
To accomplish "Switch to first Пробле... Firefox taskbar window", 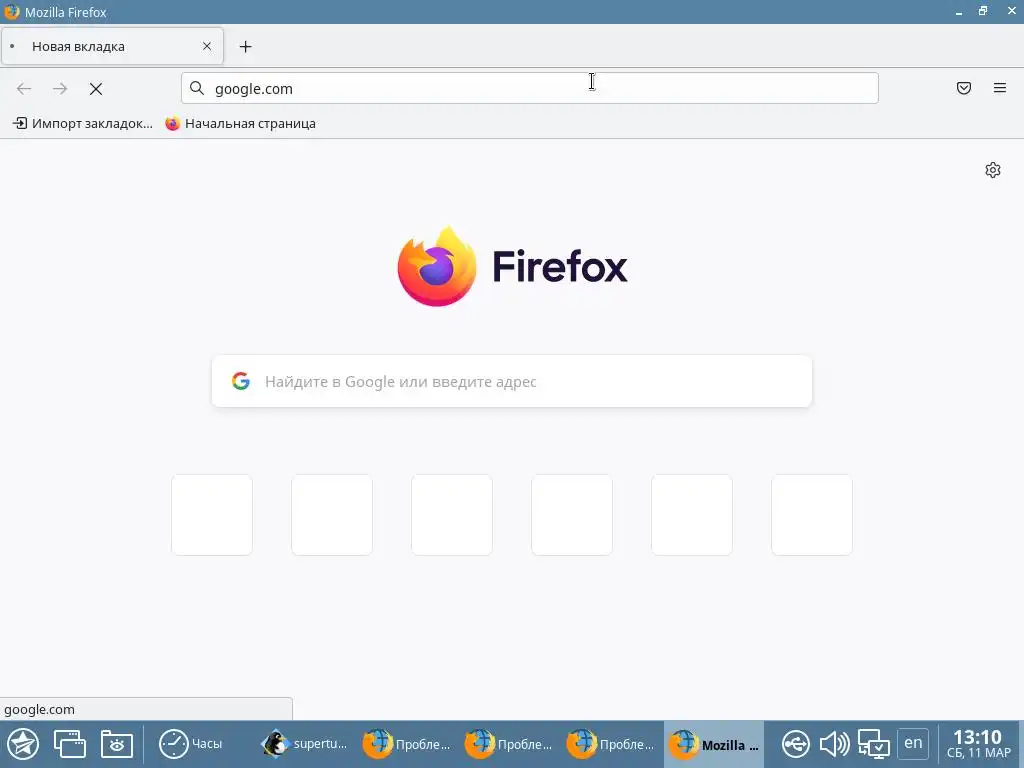I will coord(406,744).
